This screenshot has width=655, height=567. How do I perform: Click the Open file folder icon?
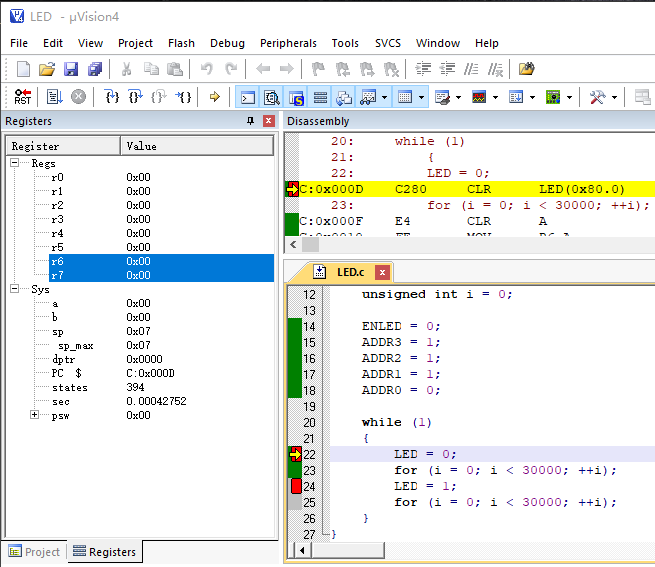47,69
